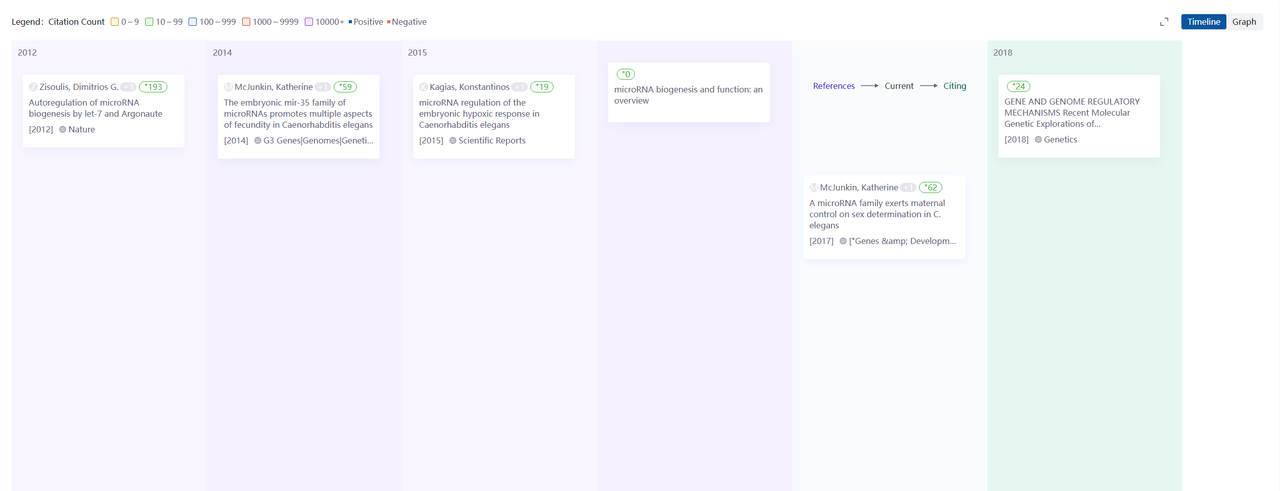Click the [2018] year tag on Genetics card
This screenshot has width=1280, height=491.
click(x=1017, y=140)
